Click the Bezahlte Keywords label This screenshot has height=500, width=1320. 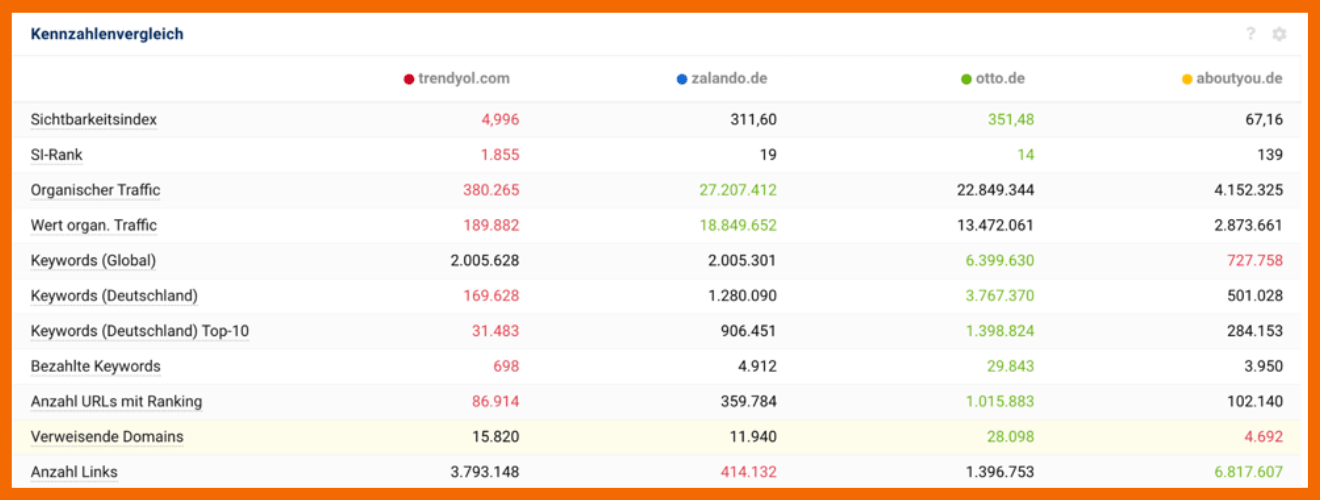[x=95, y=366]
